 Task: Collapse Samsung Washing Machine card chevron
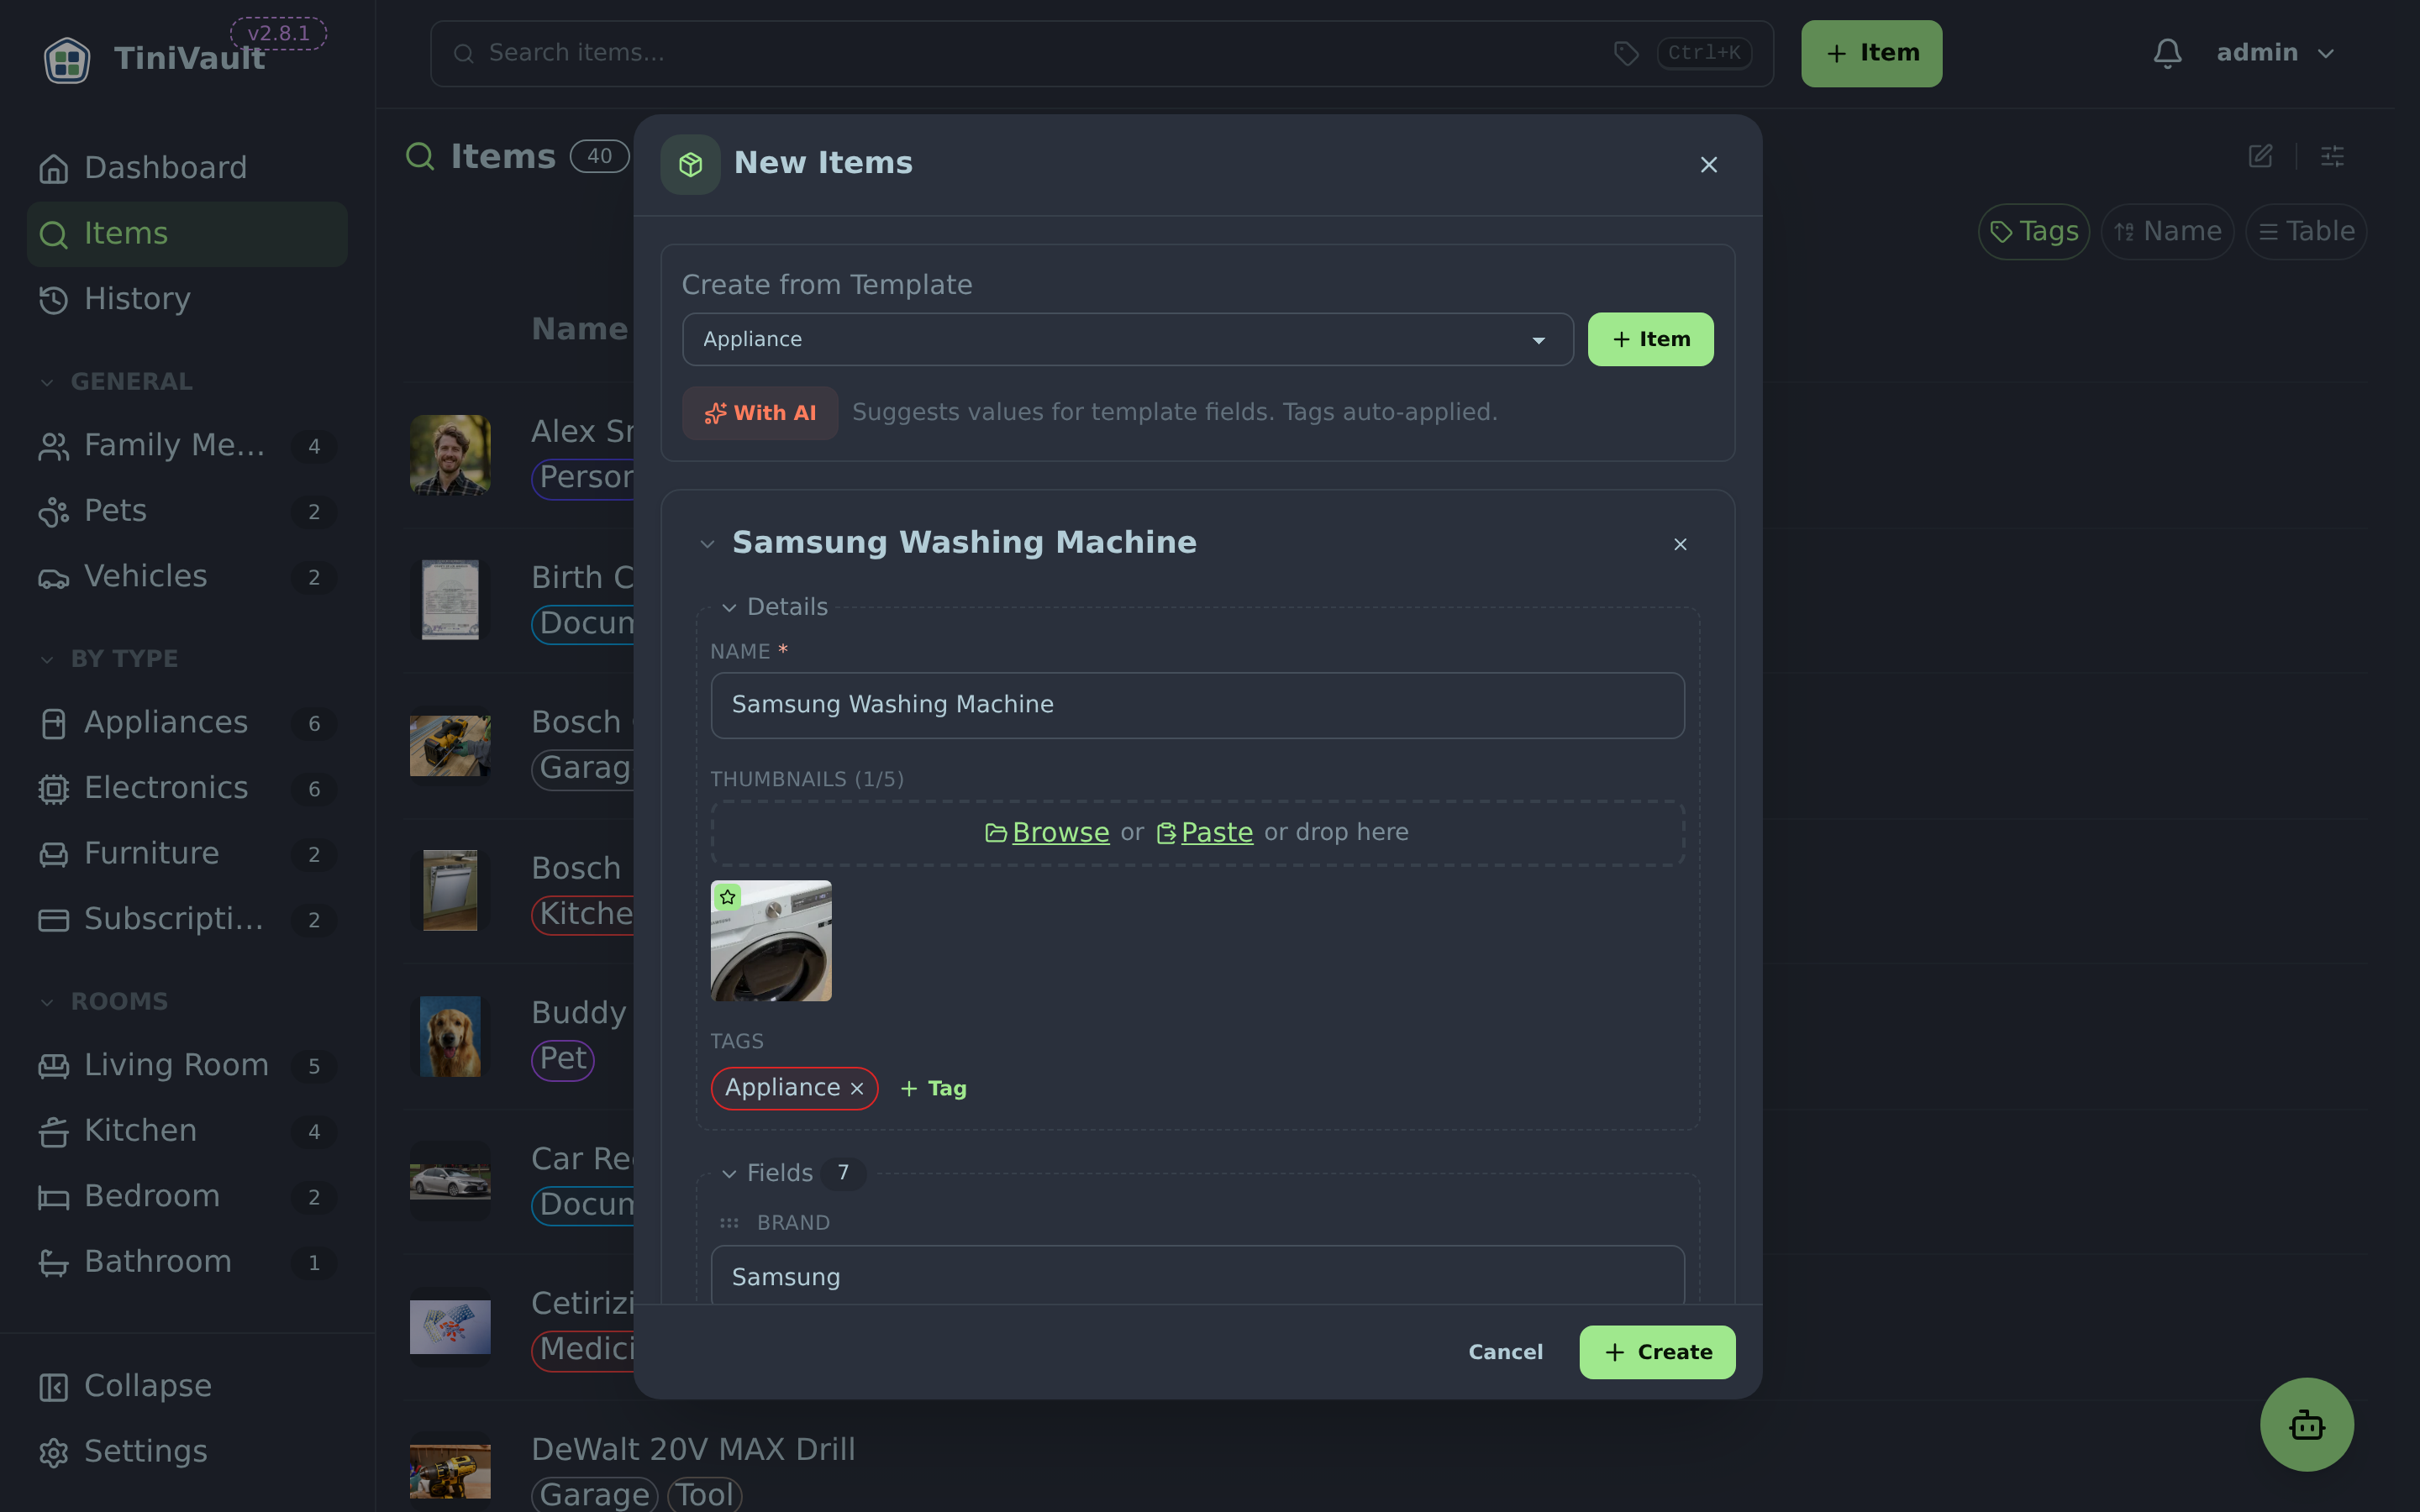pyautogui.click(x=707, y=544)
